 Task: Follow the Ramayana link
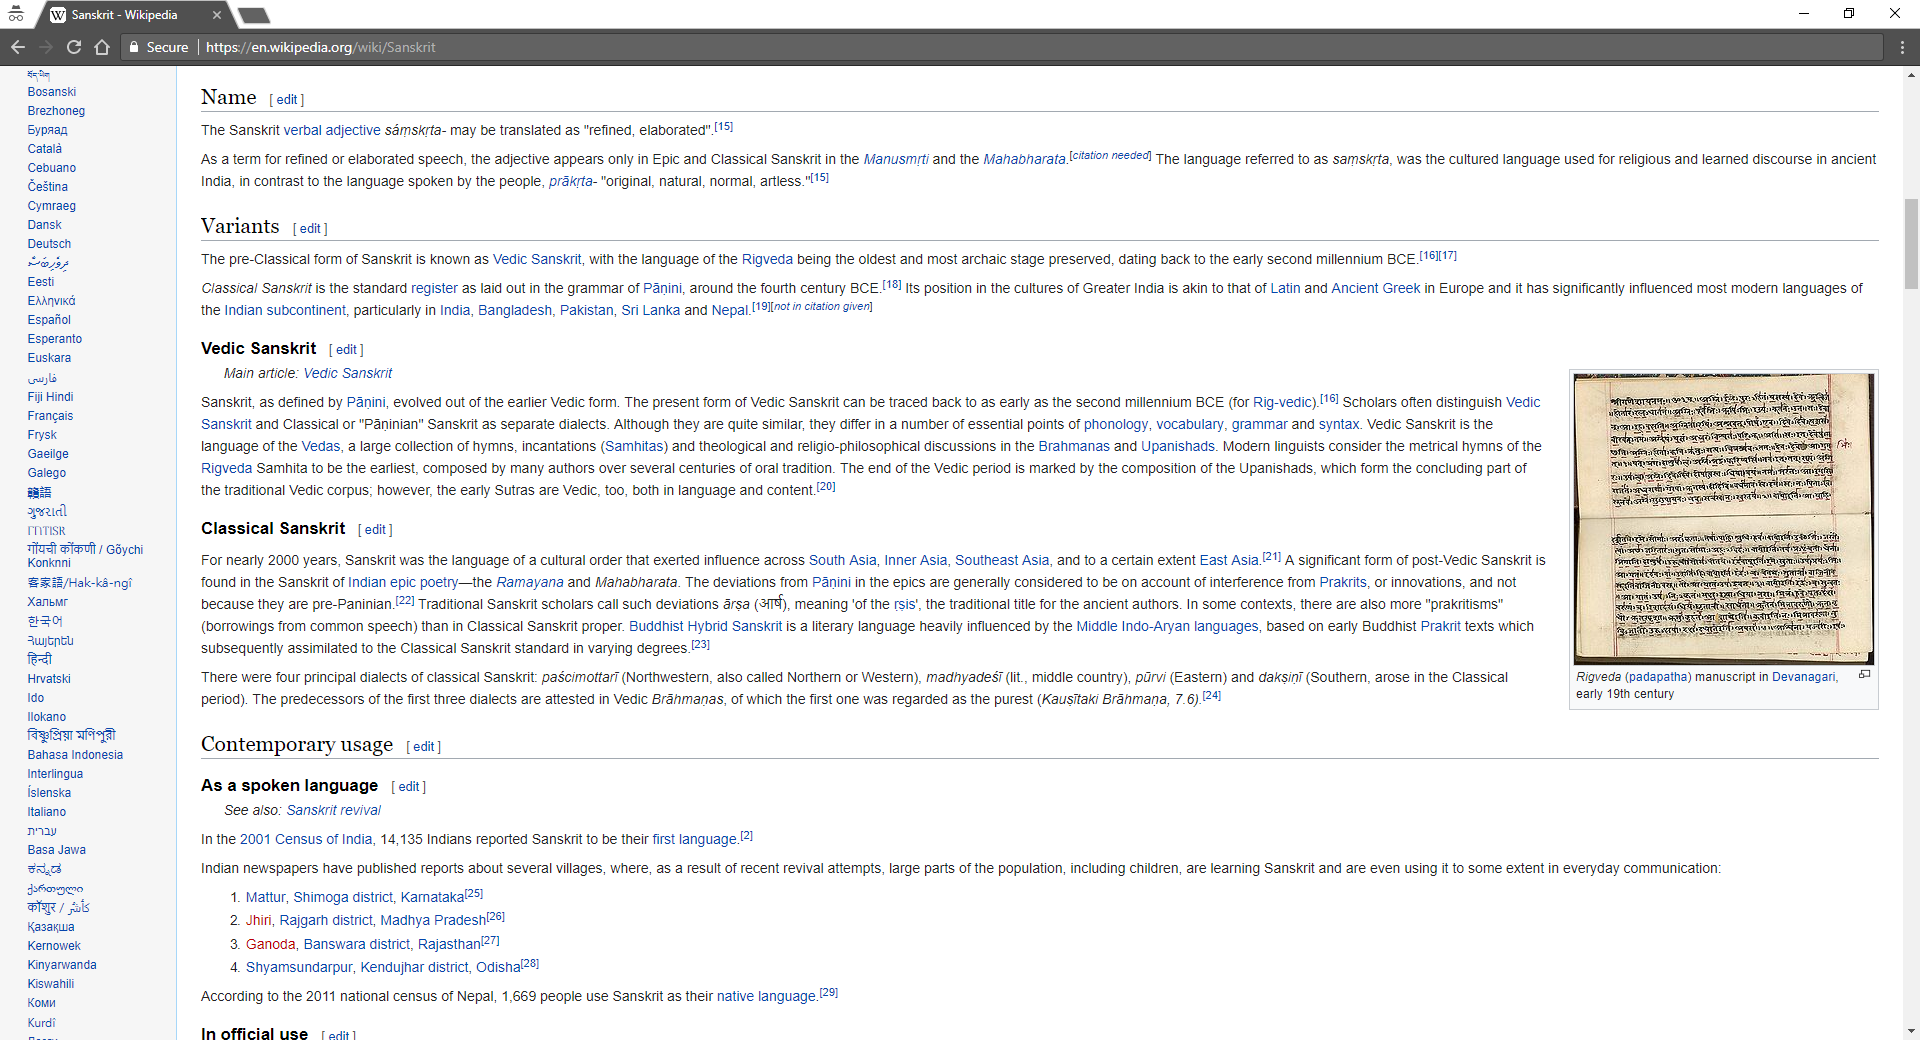point(530,582)
